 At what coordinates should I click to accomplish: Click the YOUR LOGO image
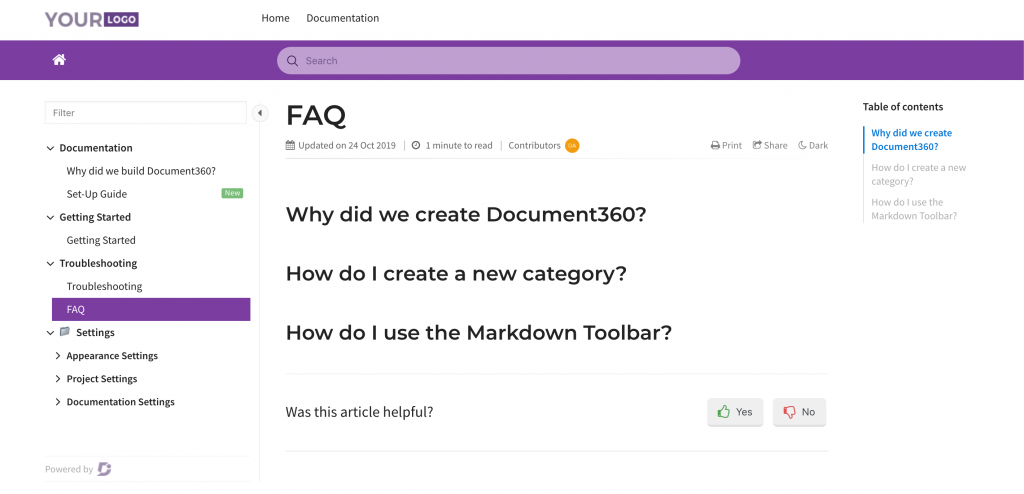(91, 19)
